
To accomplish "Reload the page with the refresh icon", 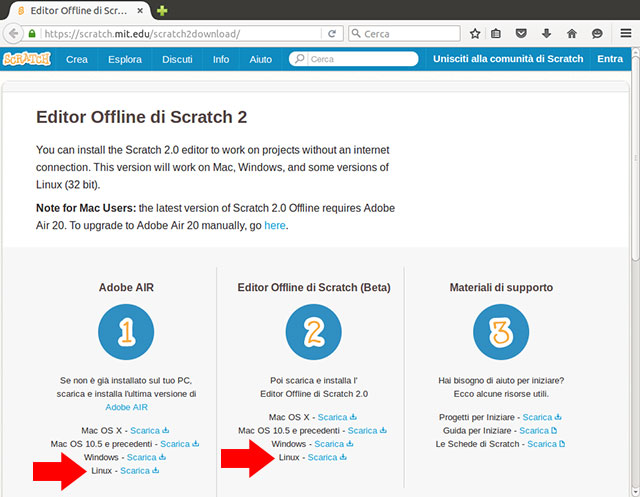I will pos(332,33).
